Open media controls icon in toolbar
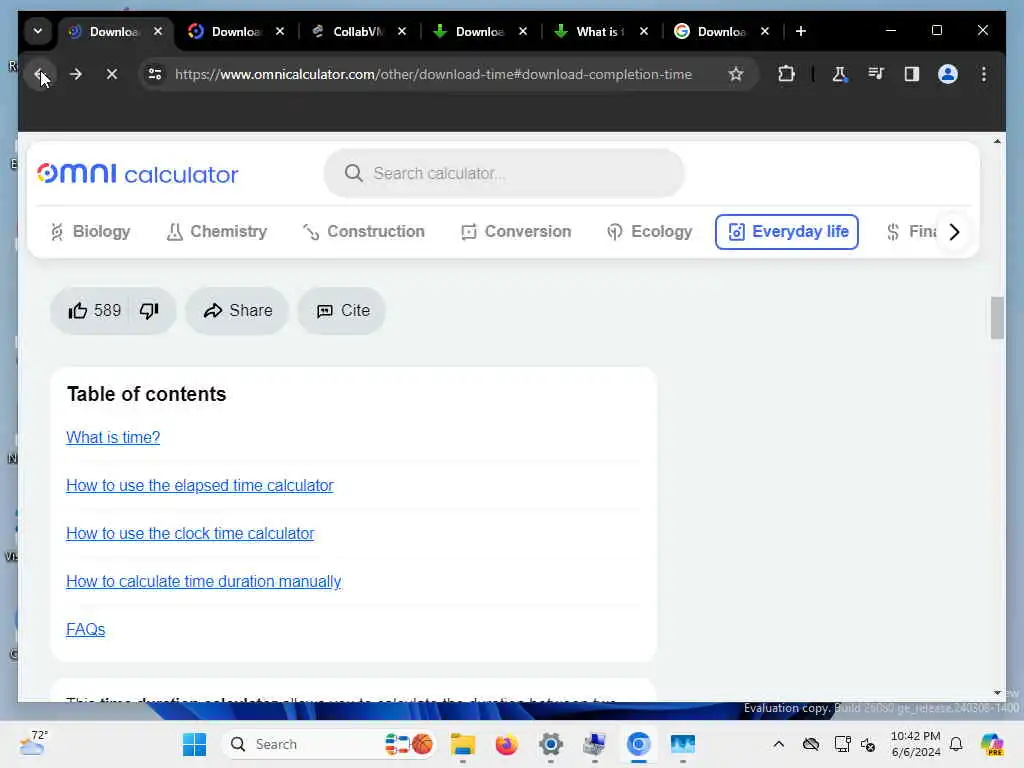This screenshot has width=1024, height=768. 876,74
